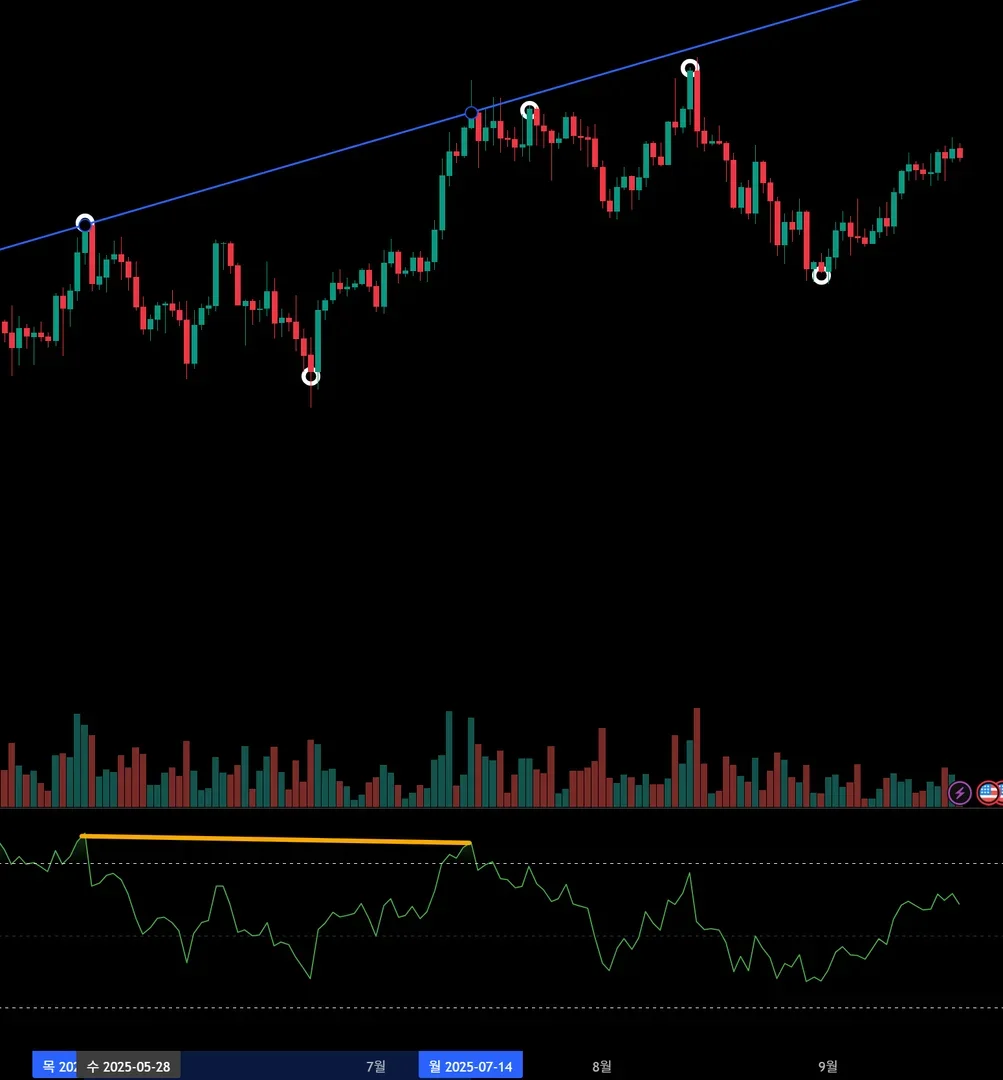1003x1080 pixels.
Task: Open the US flag economic event icon
Action: pos(989,793)
